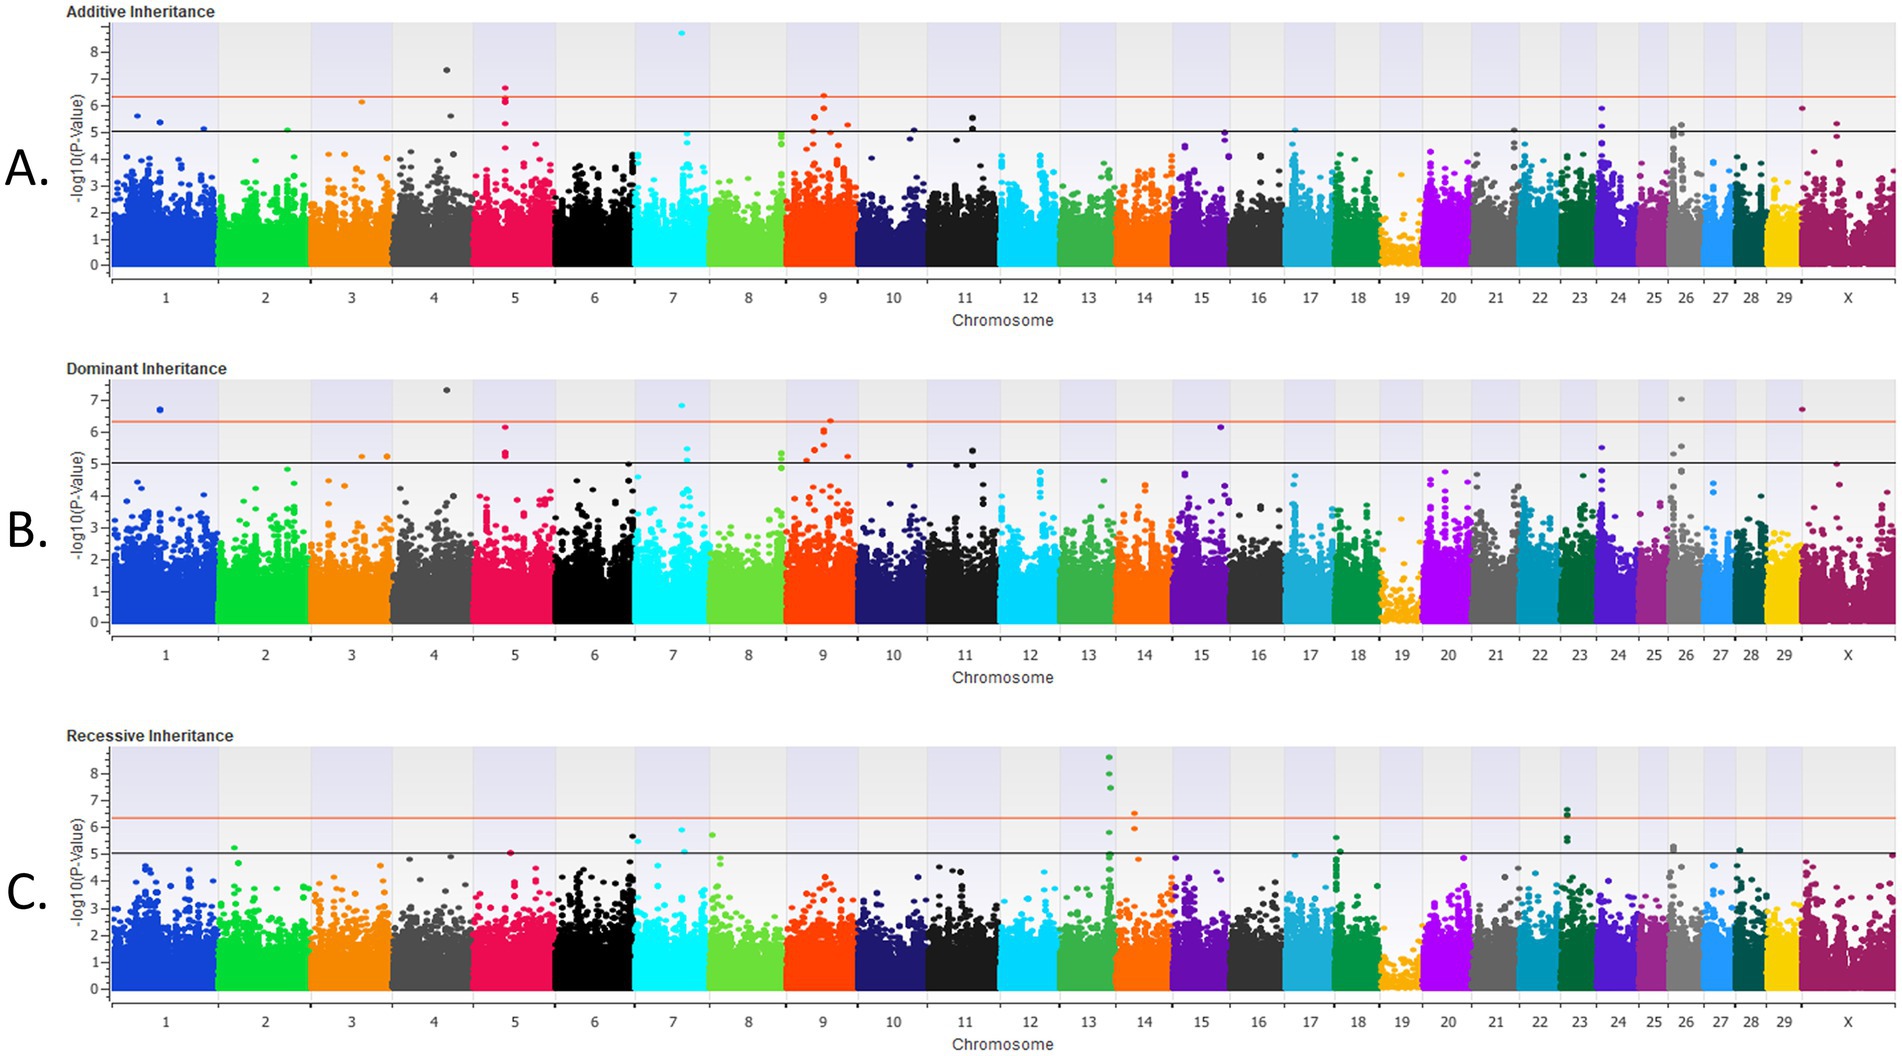Select chromosome '15' label in Dominant plot
Viewport: 1902px width, 1056px height.
(x=1201, y=655)
